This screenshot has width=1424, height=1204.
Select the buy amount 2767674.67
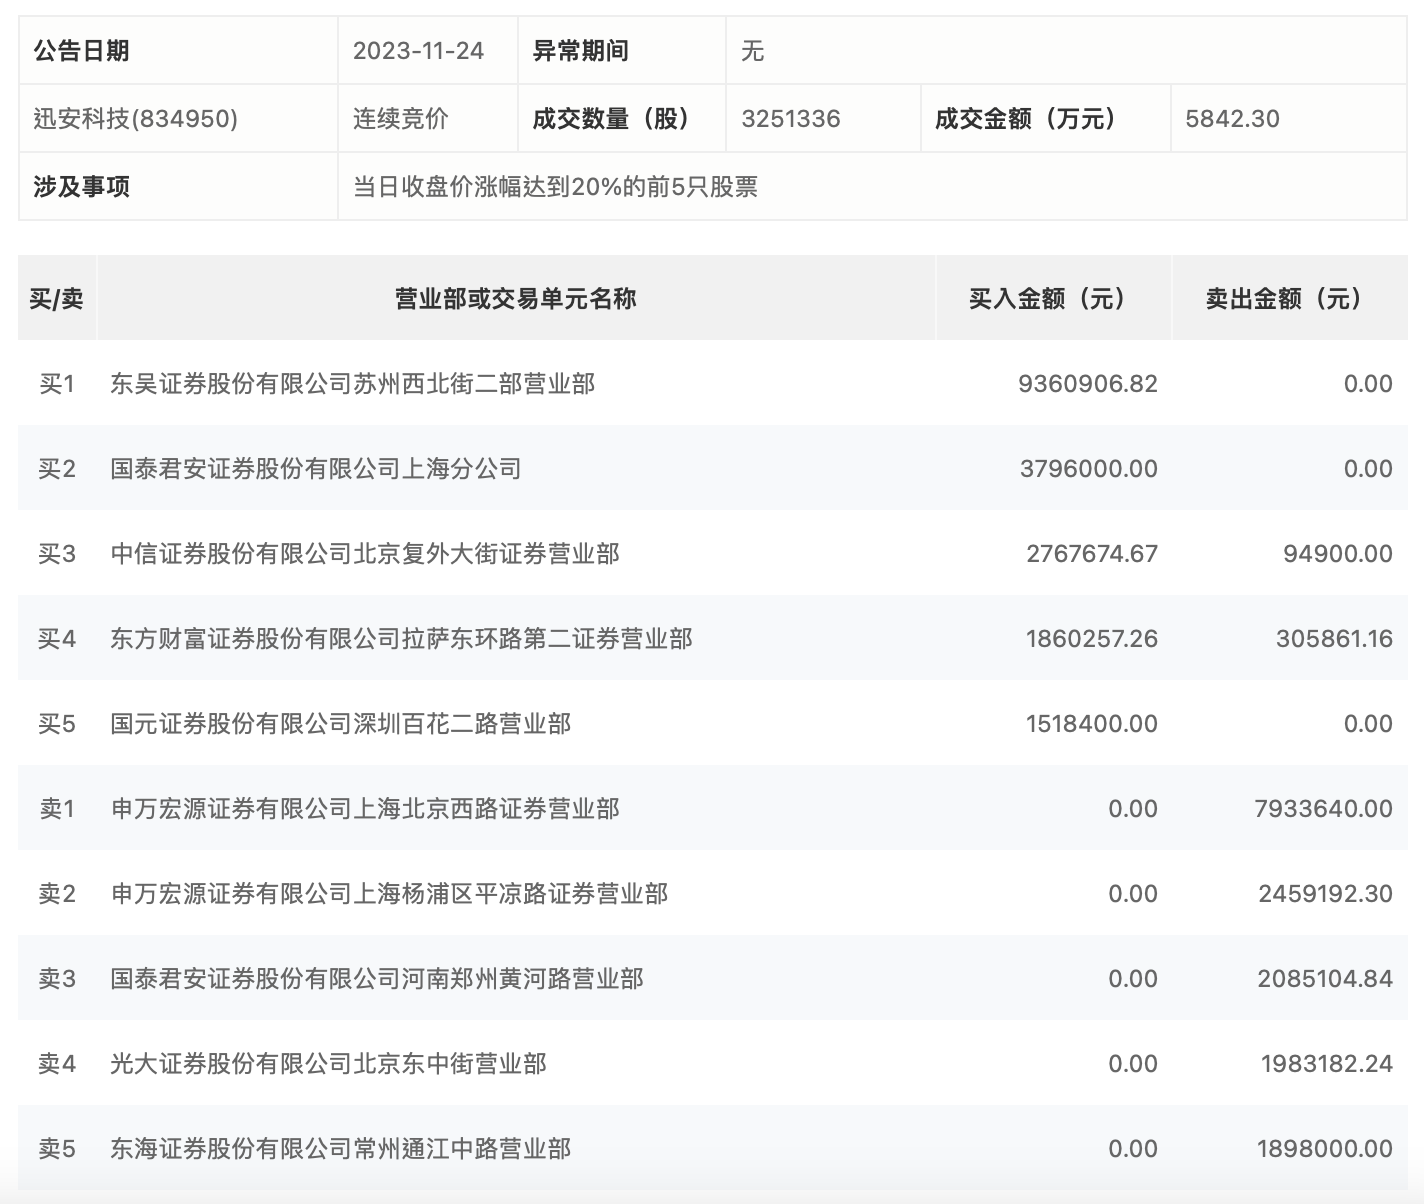1092,553
